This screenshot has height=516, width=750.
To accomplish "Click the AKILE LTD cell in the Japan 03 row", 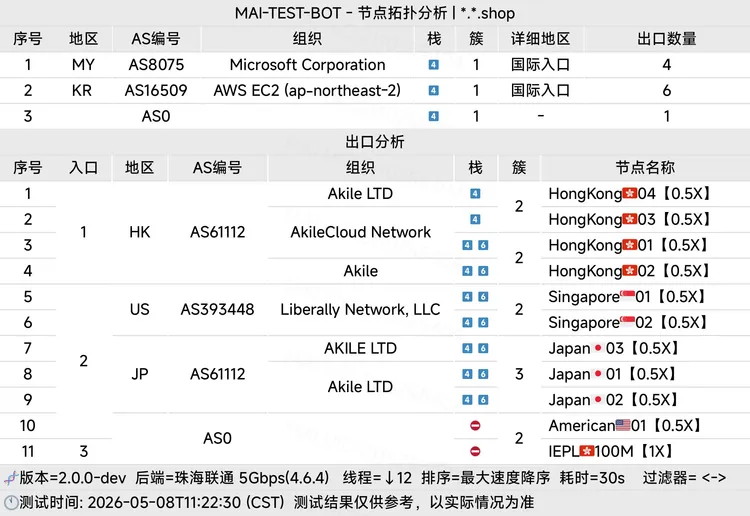I will point(361,348).
